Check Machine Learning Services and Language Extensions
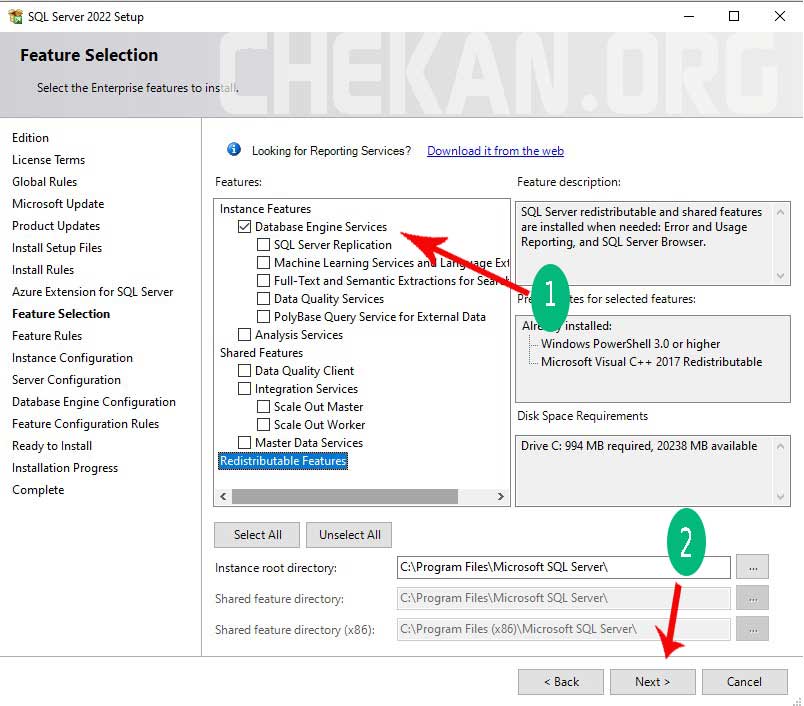804x706 pixels. (263, 263)
